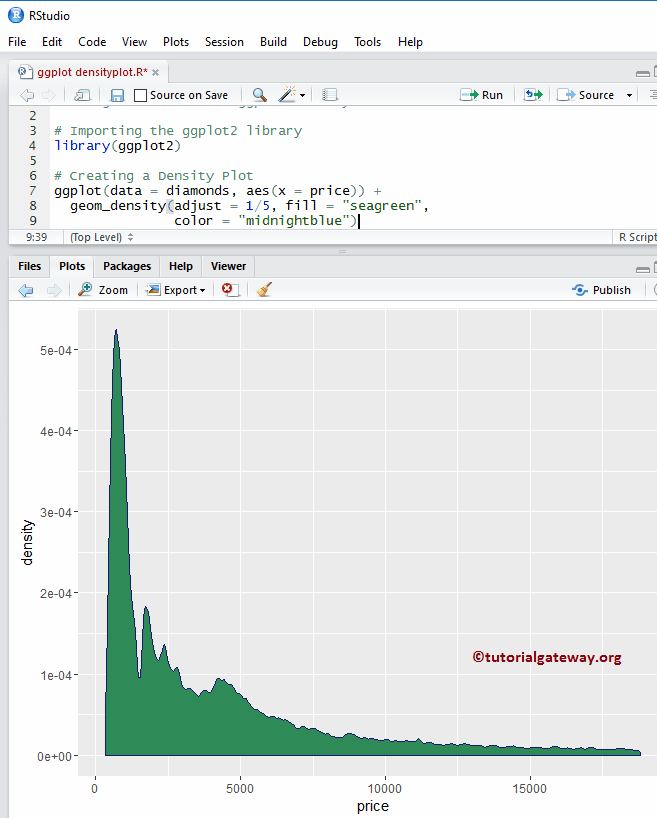Open code tools magic wand

pyautogui.click(x=286, y=94)
